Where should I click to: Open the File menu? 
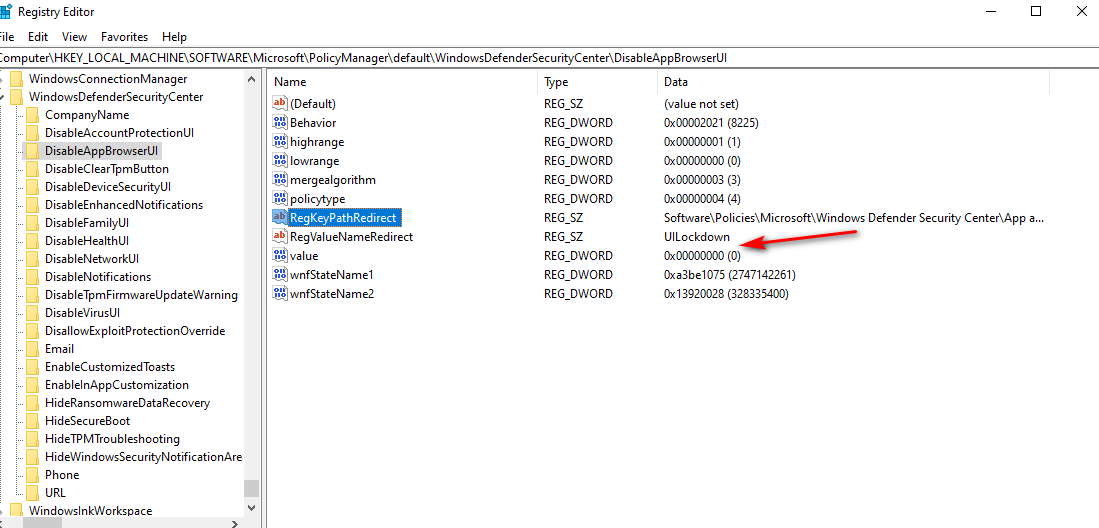point(6,36)
